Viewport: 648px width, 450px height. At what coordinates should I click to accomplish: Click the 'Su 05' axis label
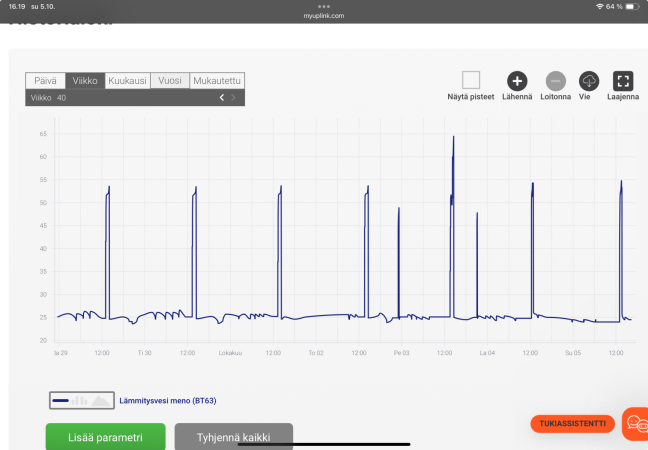tap(573, 353)
